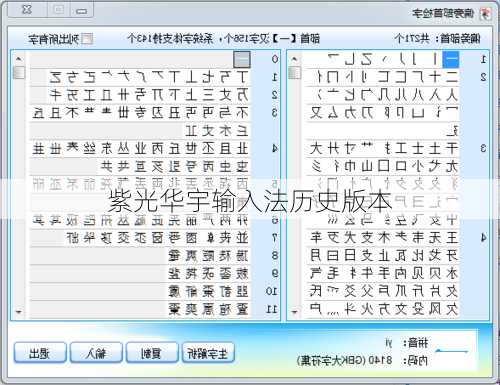The height and width of the screenshot is (385, 500).
Task: Pick the character 万 in the character list
Action: [242, 95]
